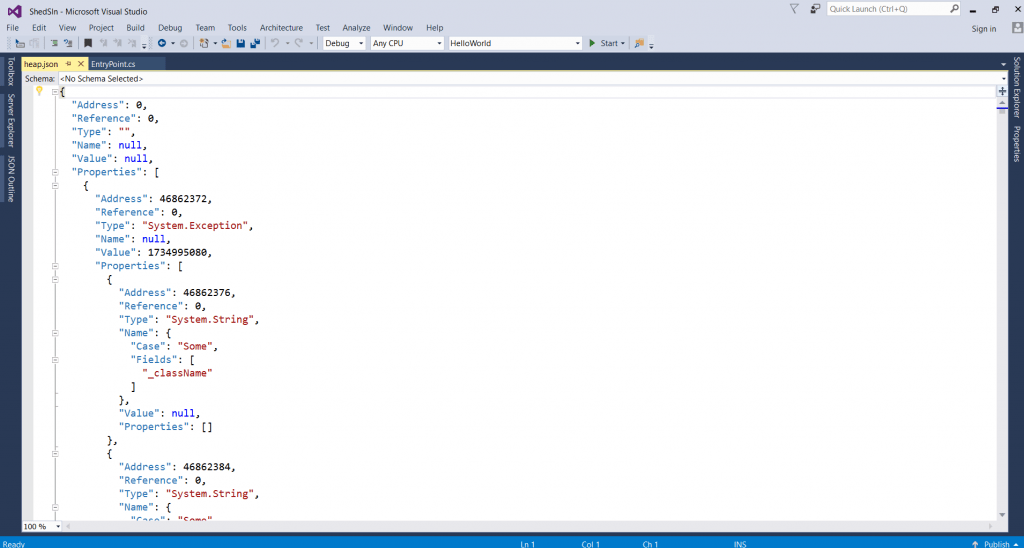
Task: Click the value 1734995080
Action: click(x=177, y=252)
